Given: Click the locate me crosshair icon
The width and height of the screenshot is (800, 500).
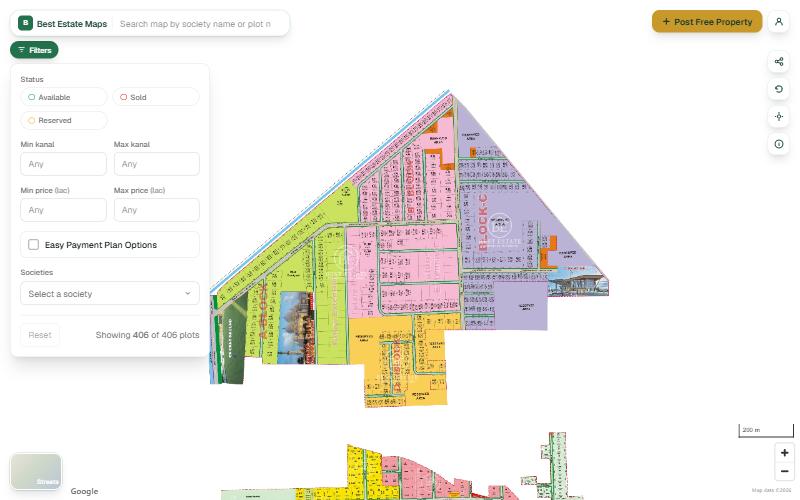Looking at the screenshot, I should click(779, 117).
